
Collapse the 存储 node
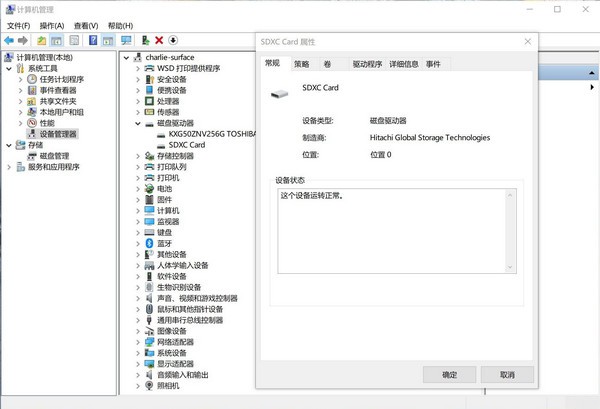click(9, 145)
